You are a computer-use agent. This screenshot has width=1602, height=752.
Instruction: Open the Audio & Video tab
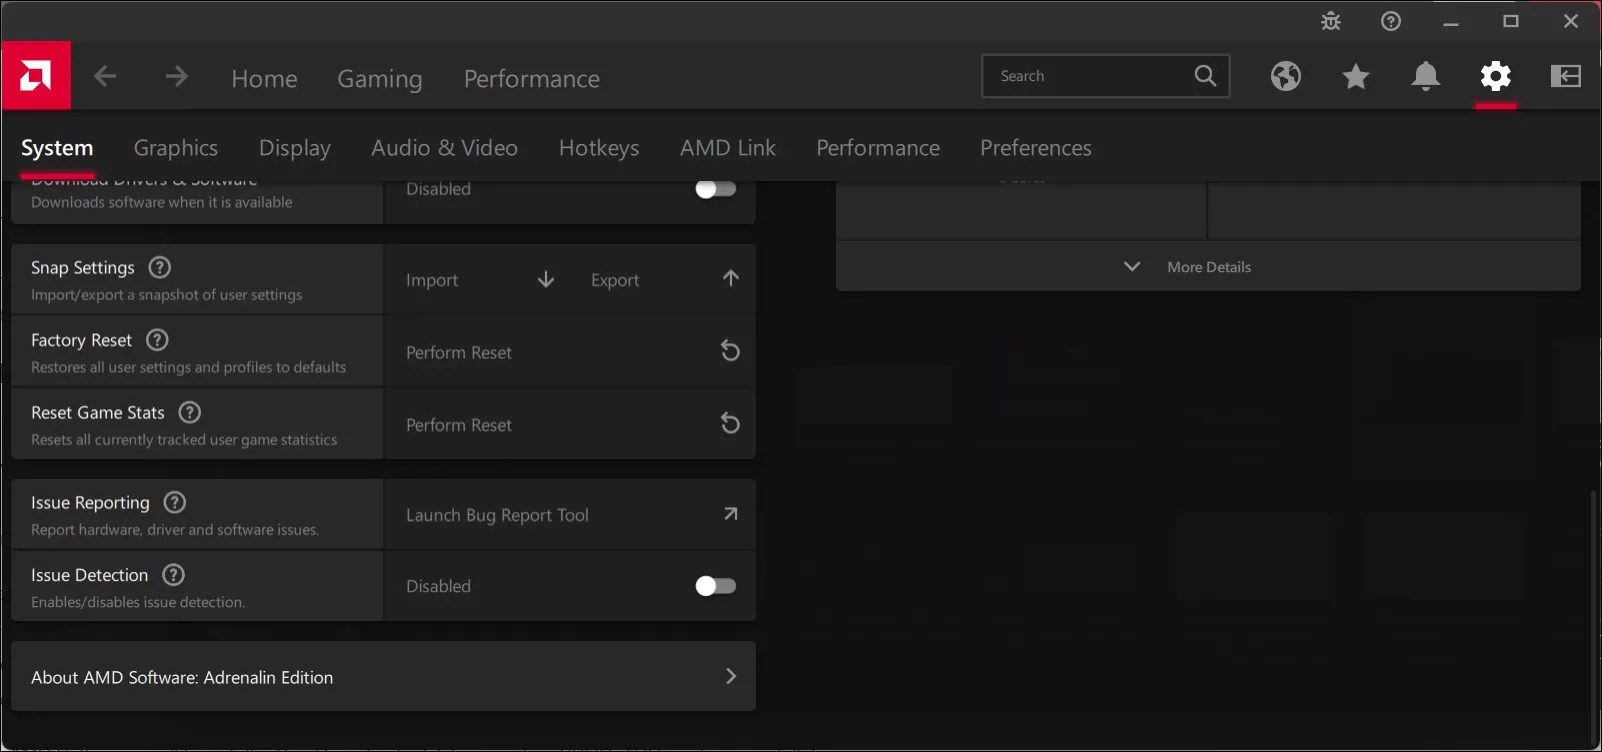click(445, 148)
